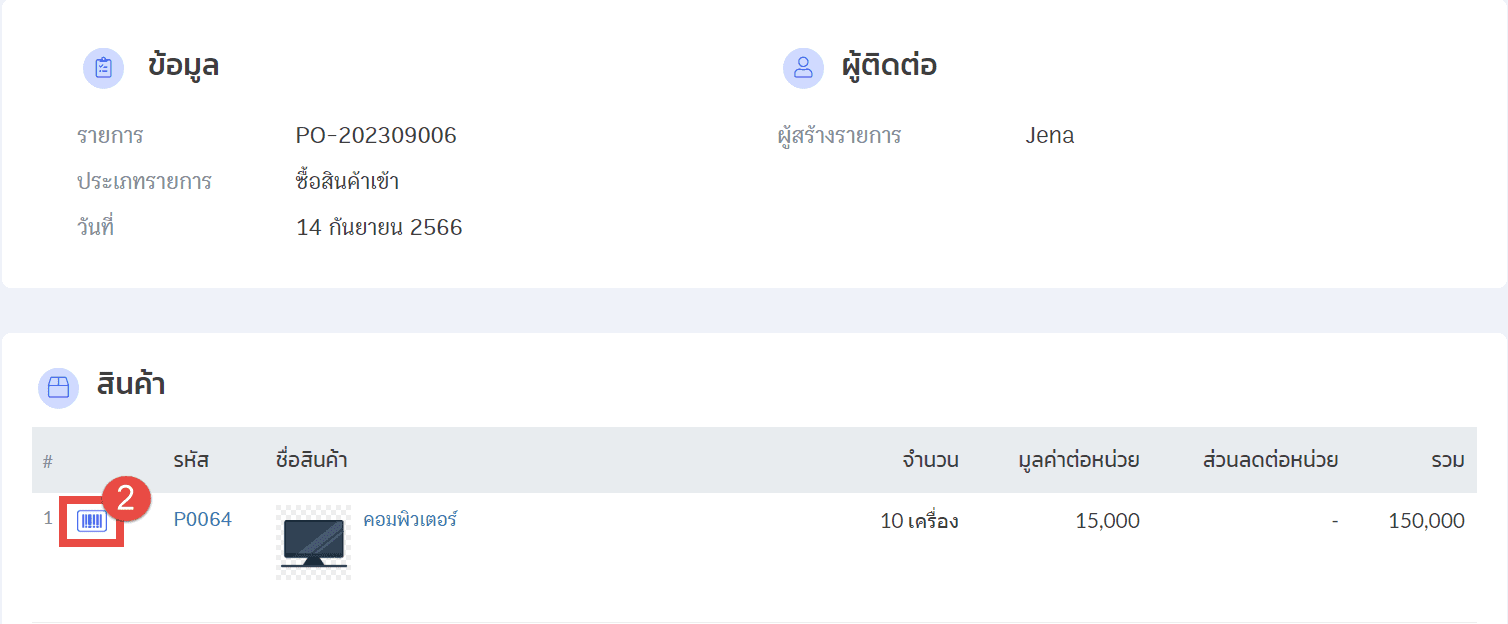This screenshot has height=624, width=1508.
Task: Click the box icon beside สินค้า
Action: tap(58, 387)
